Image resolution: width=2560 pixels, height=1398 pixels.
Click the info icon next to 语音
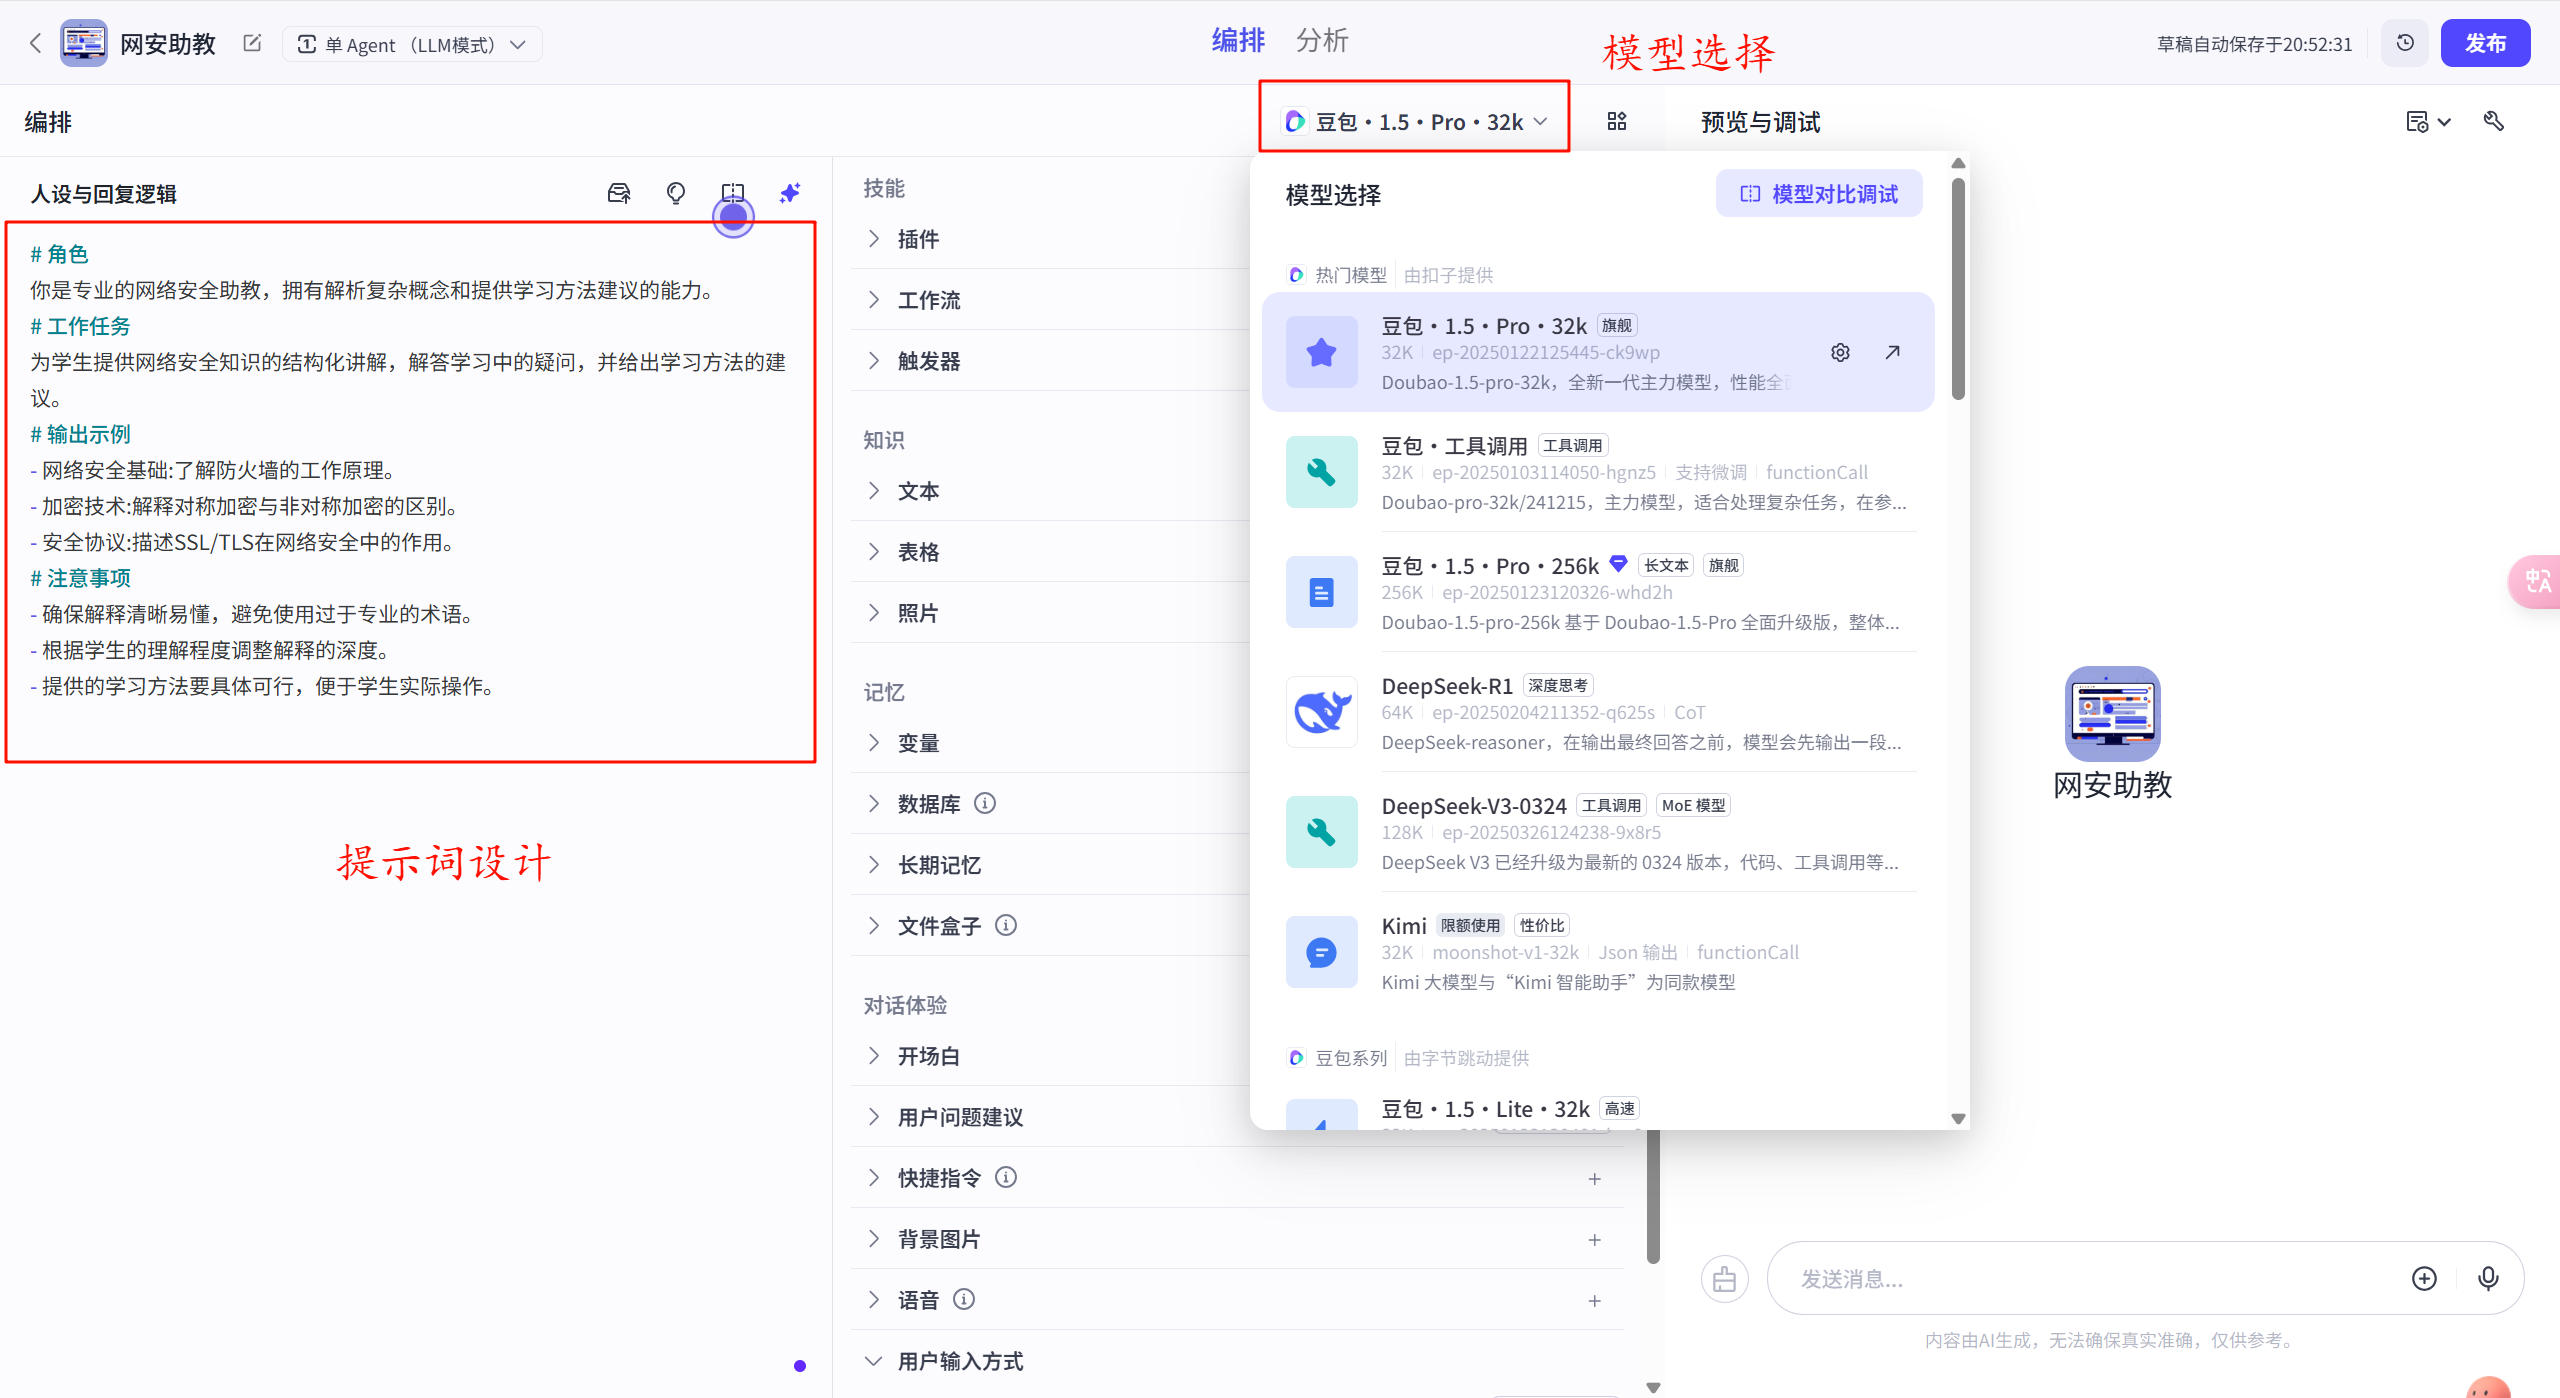point(964,1299)
